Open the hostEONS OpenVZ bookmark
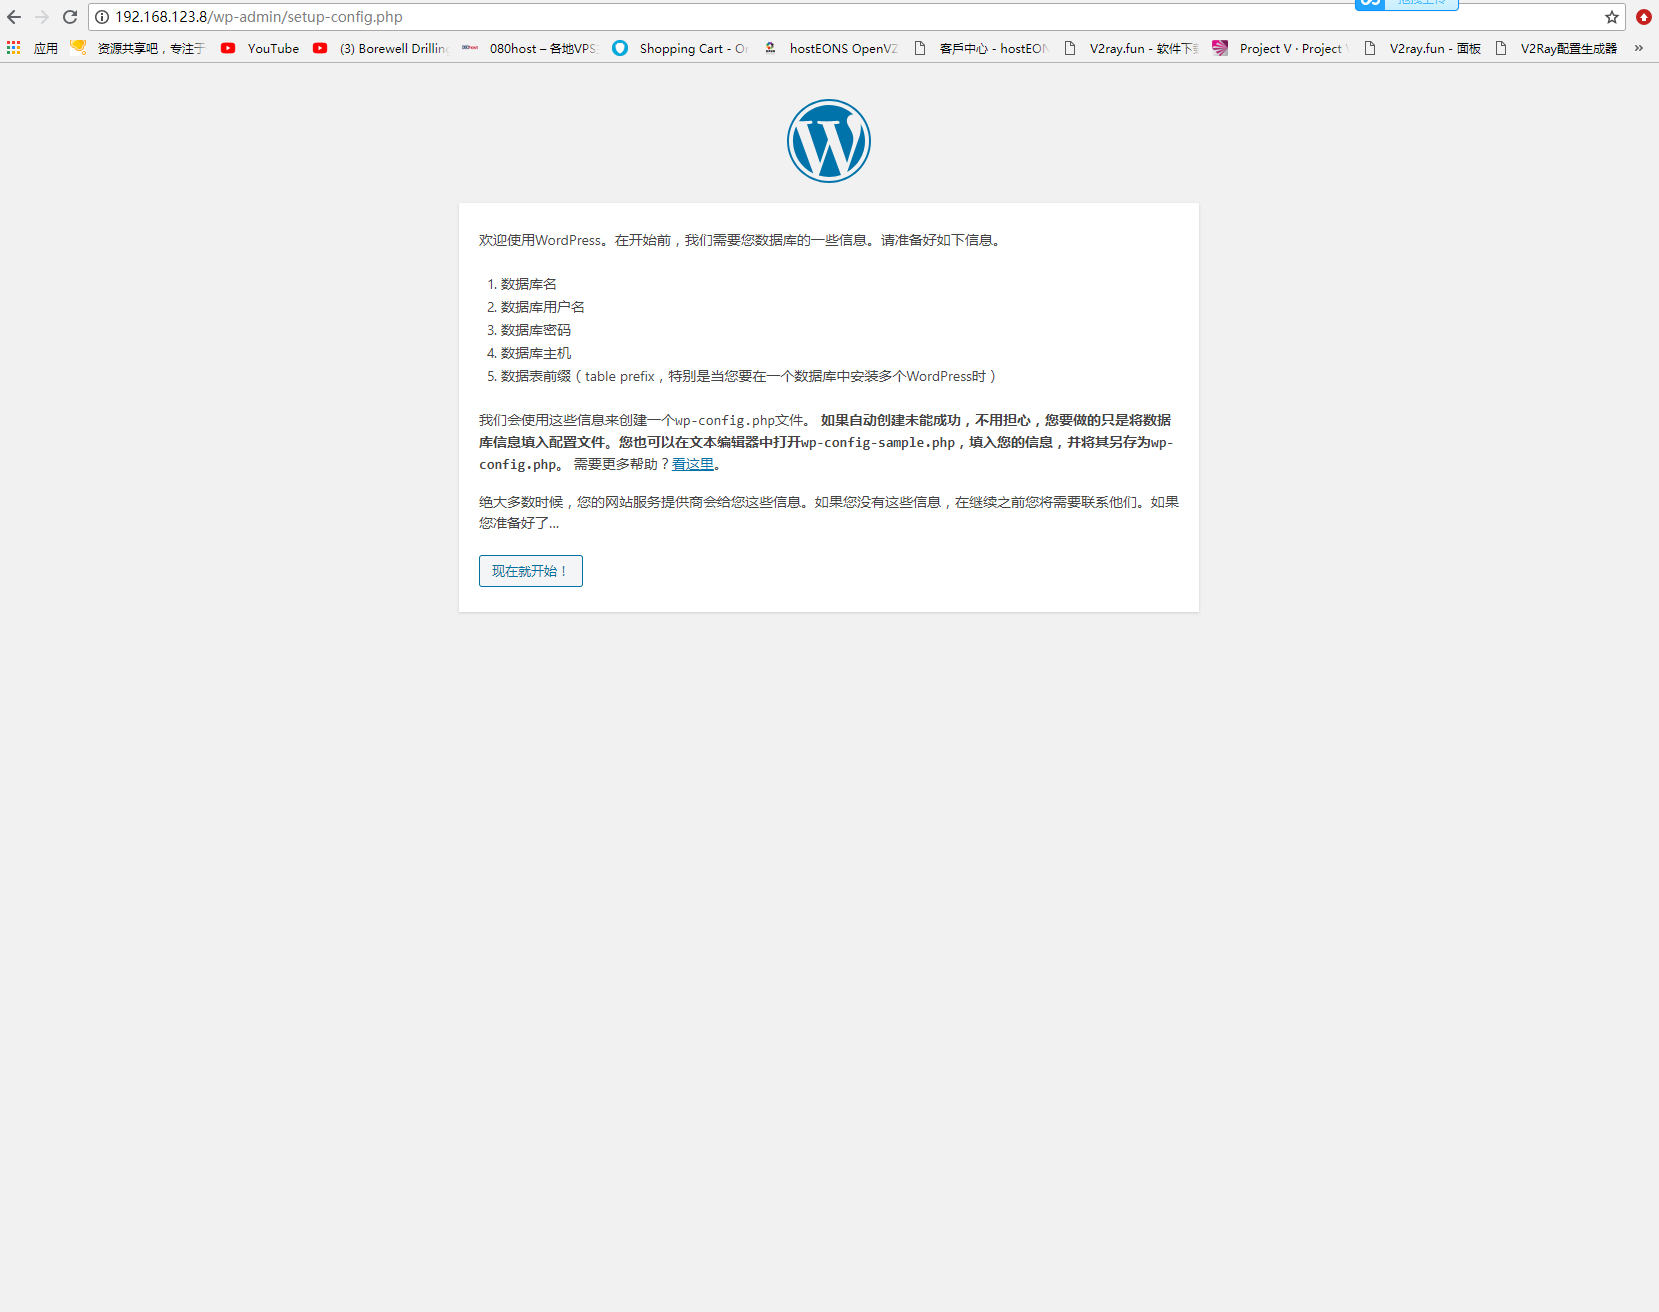This screenshot has height=1312, width=1659. 830,48
